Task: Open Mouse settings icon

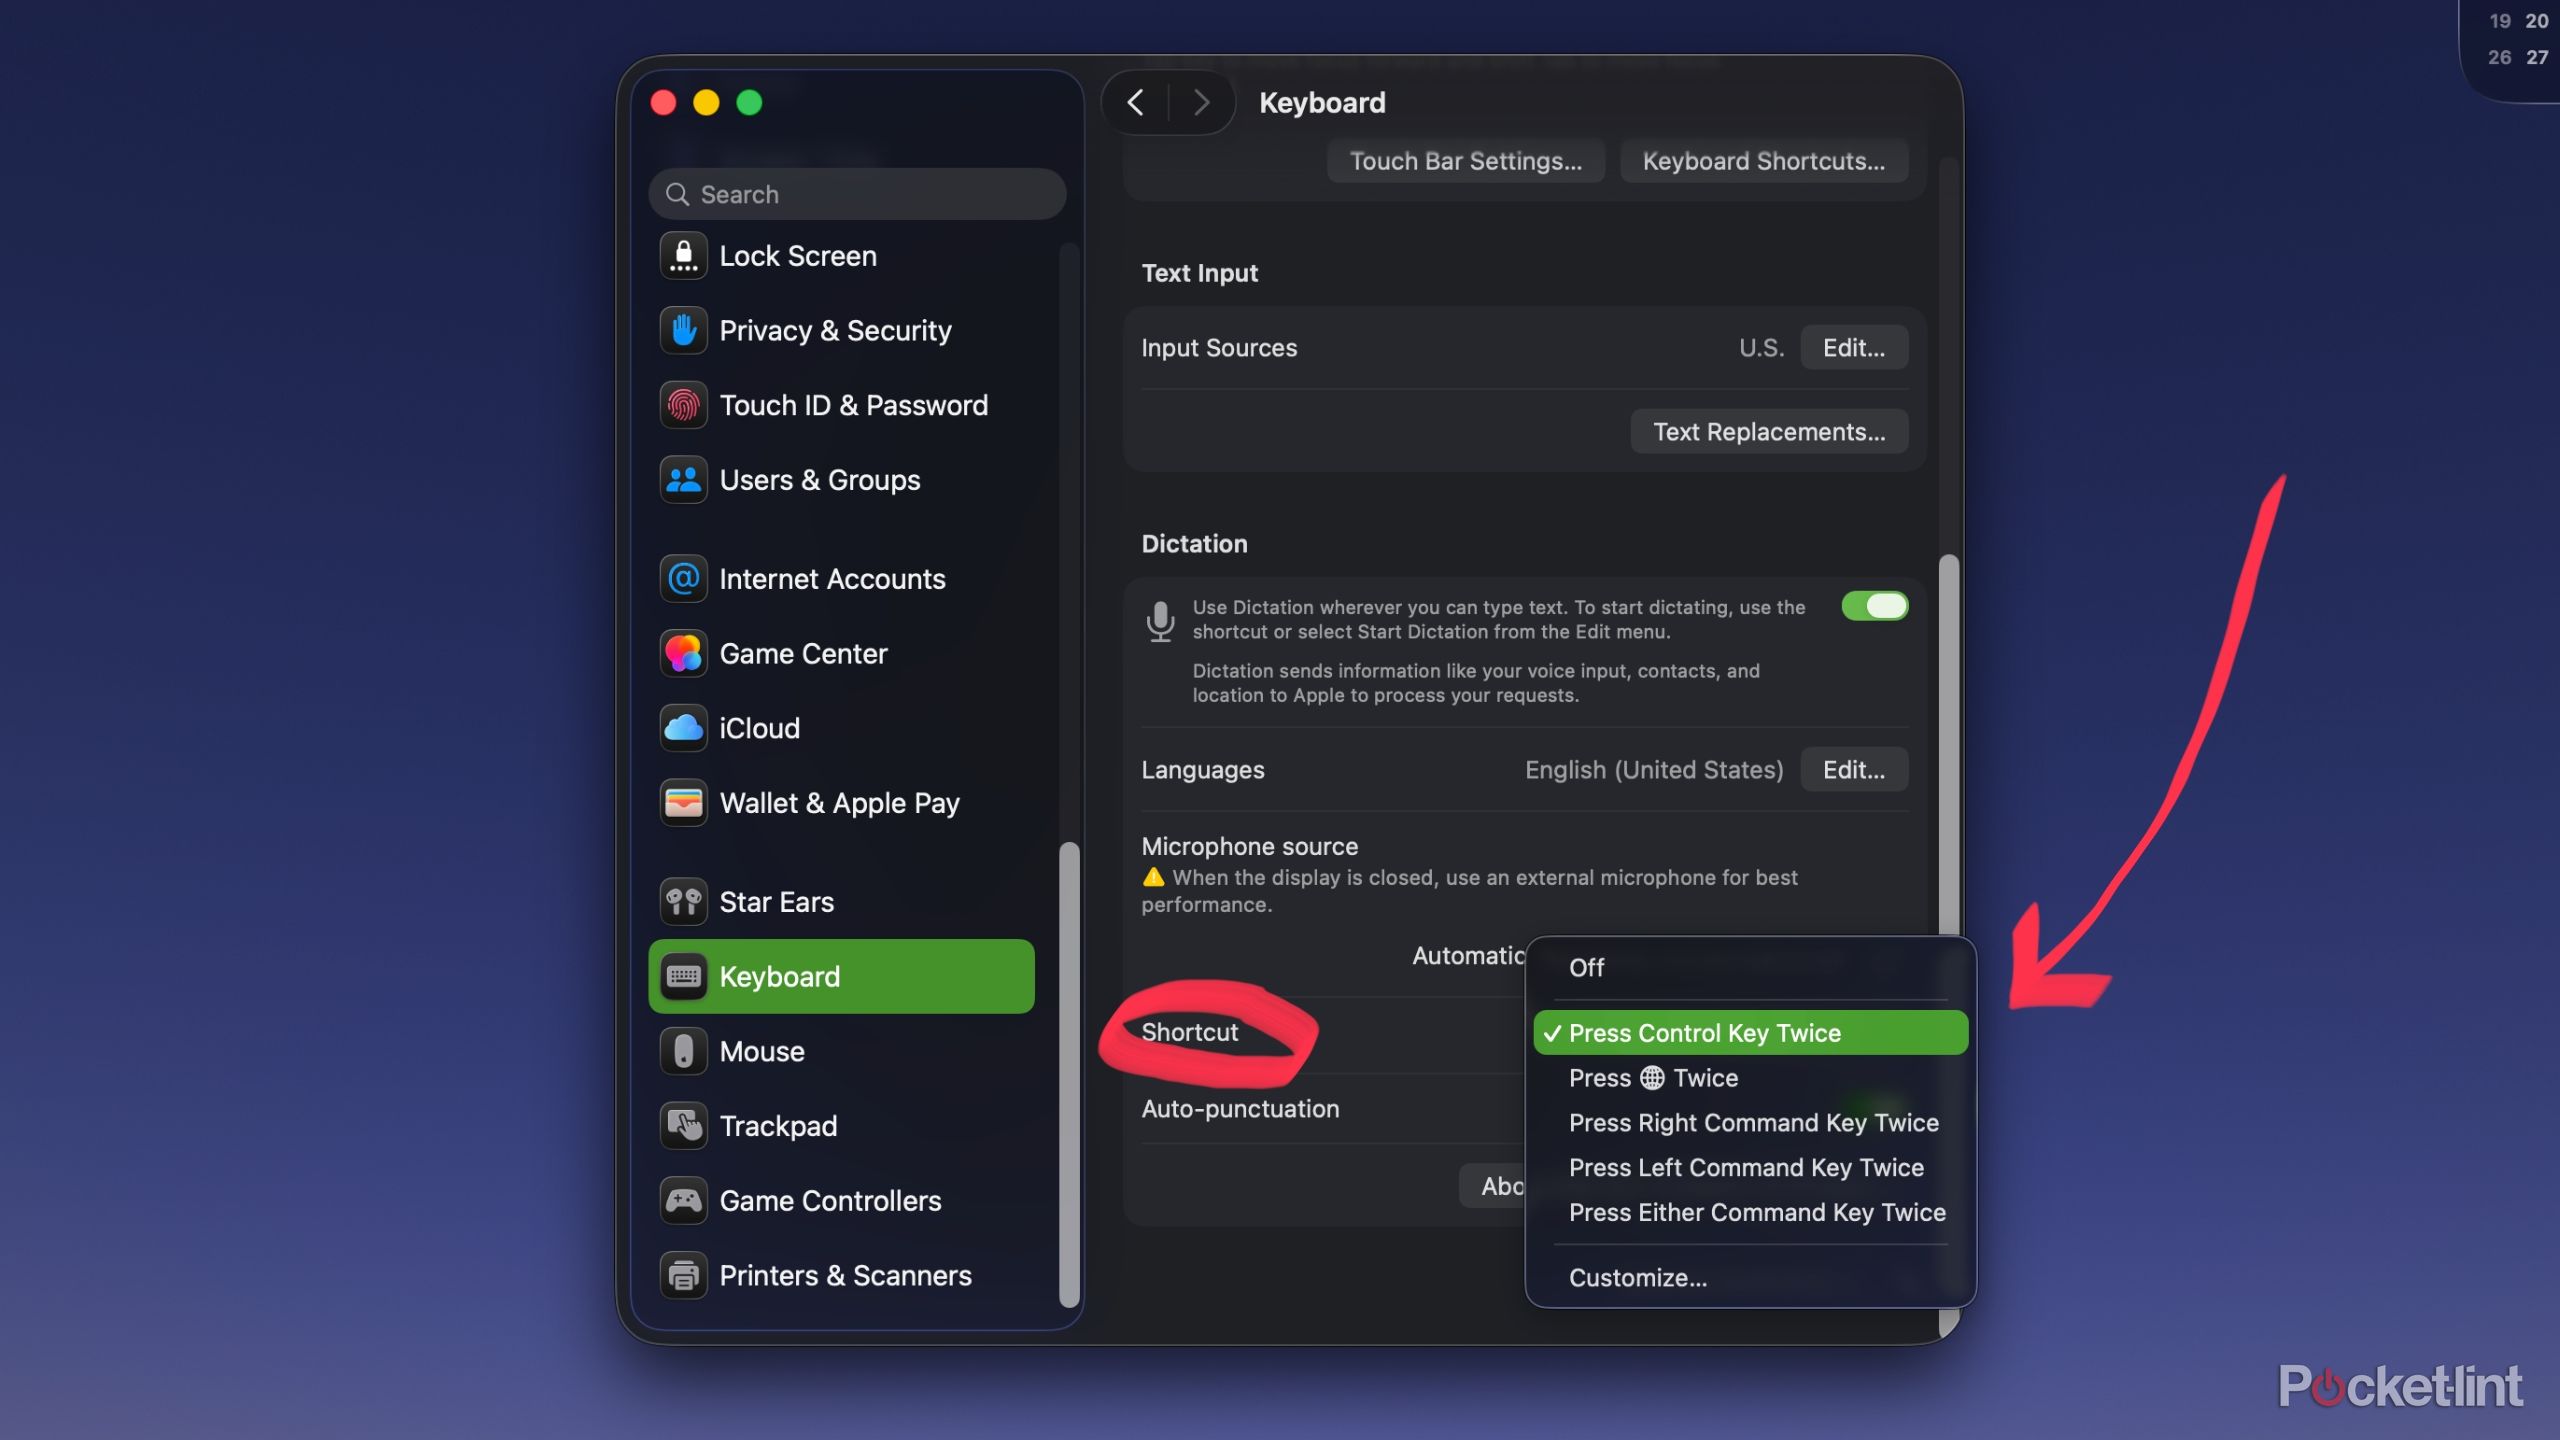Action: click(x=684, y=1051)
